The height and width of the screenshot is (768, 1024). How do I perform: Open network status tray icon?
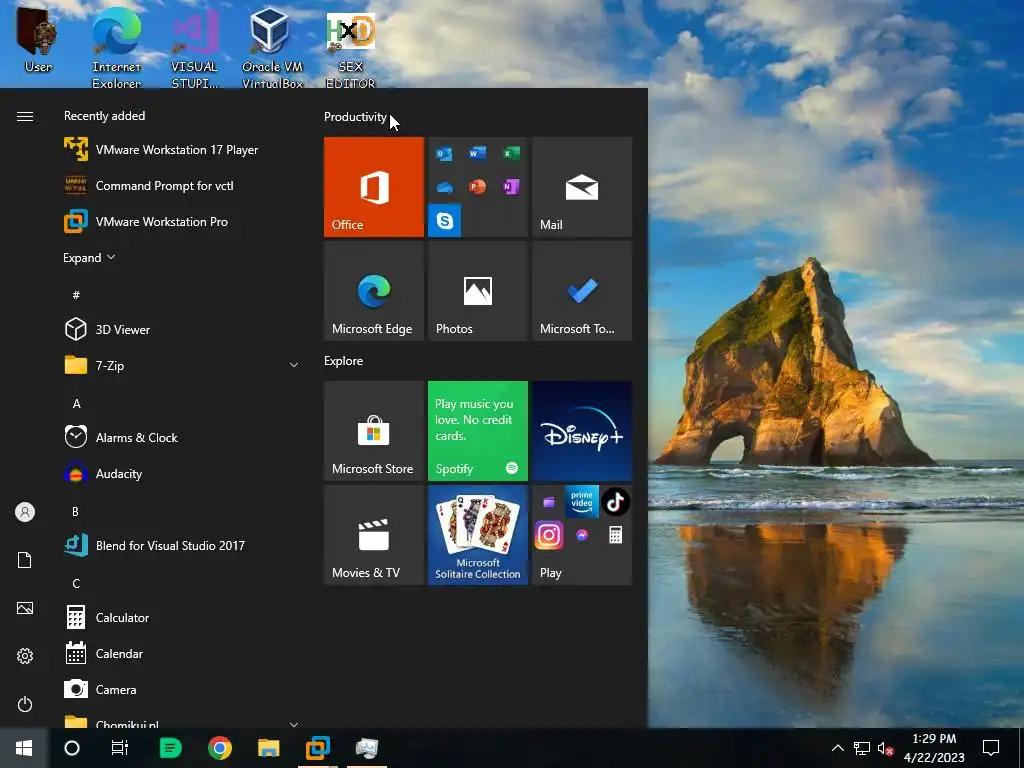click(861, 748)
